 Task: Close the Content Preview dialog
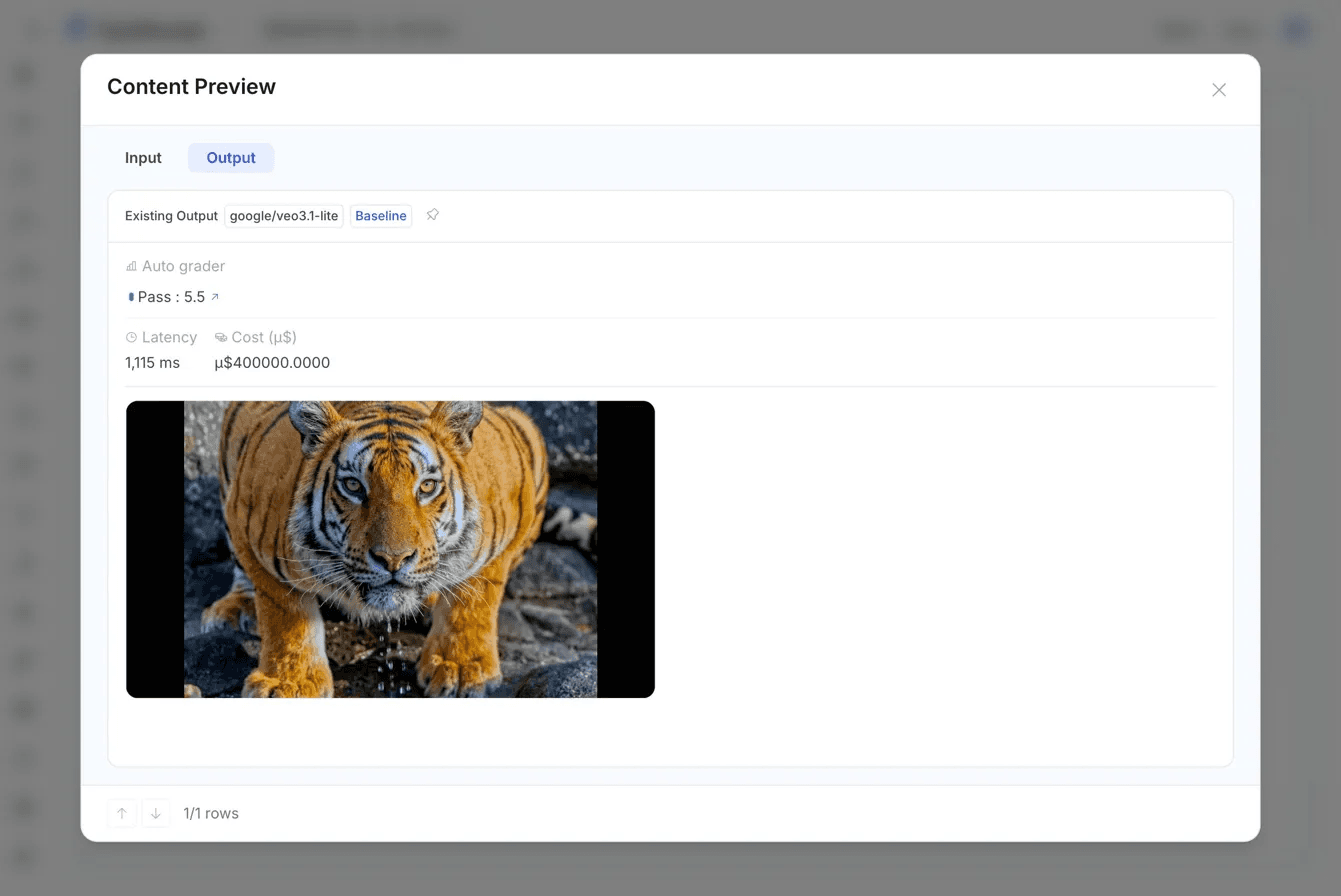(x=1219, y=90)
